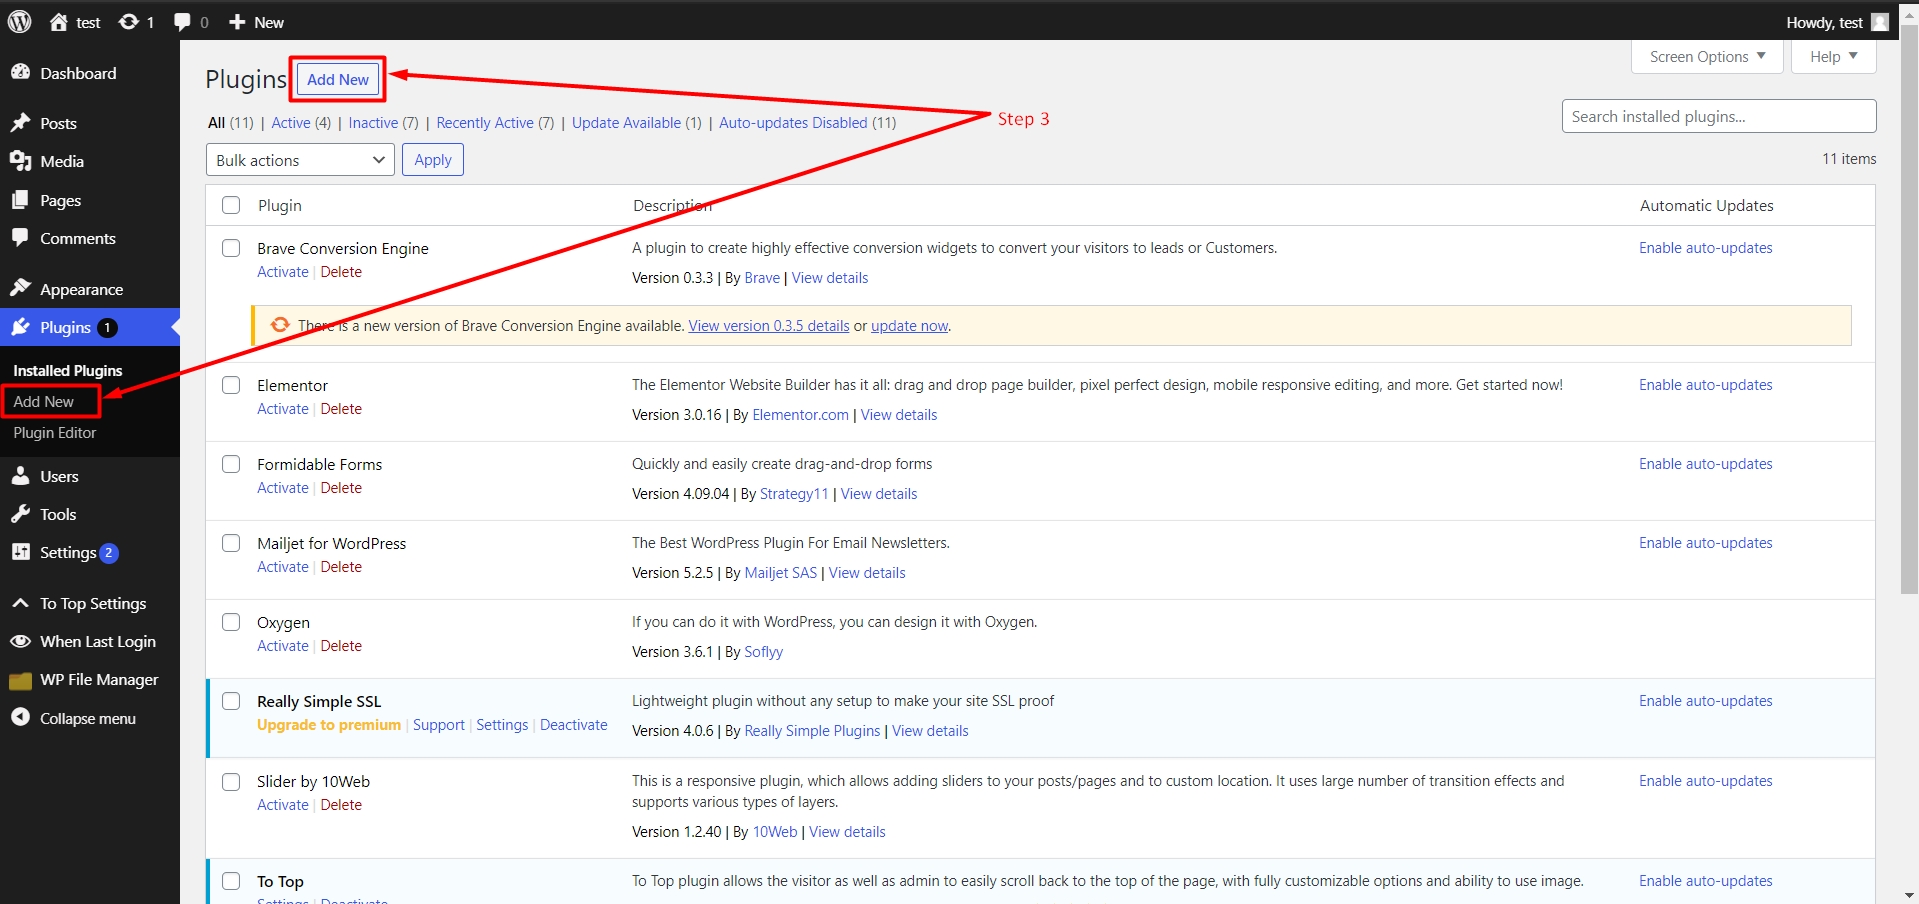Open the Plugin Editor submenu item
Image resolution: width=1919 pixels, height=904 pixels.
pos(55,433)
